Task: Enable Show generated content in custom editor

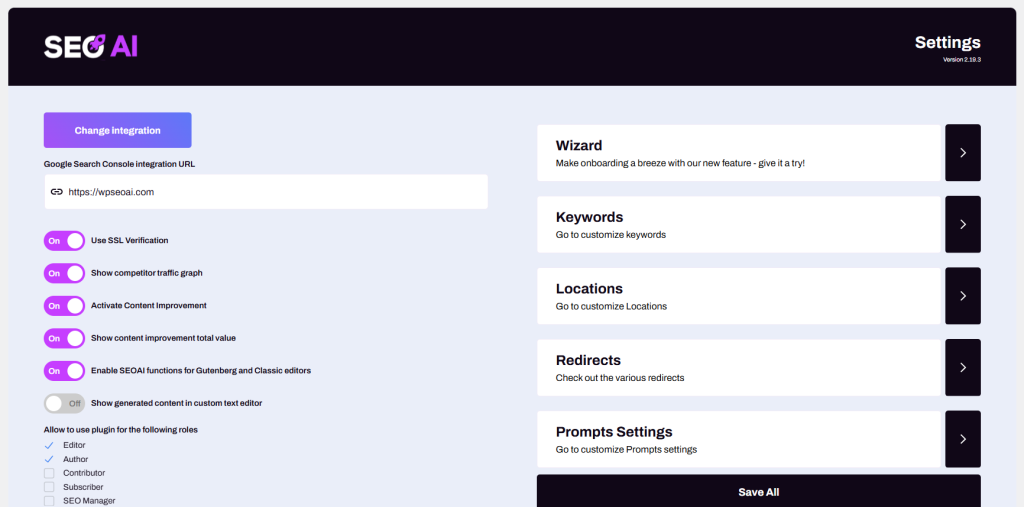Action: coord(65,403)
